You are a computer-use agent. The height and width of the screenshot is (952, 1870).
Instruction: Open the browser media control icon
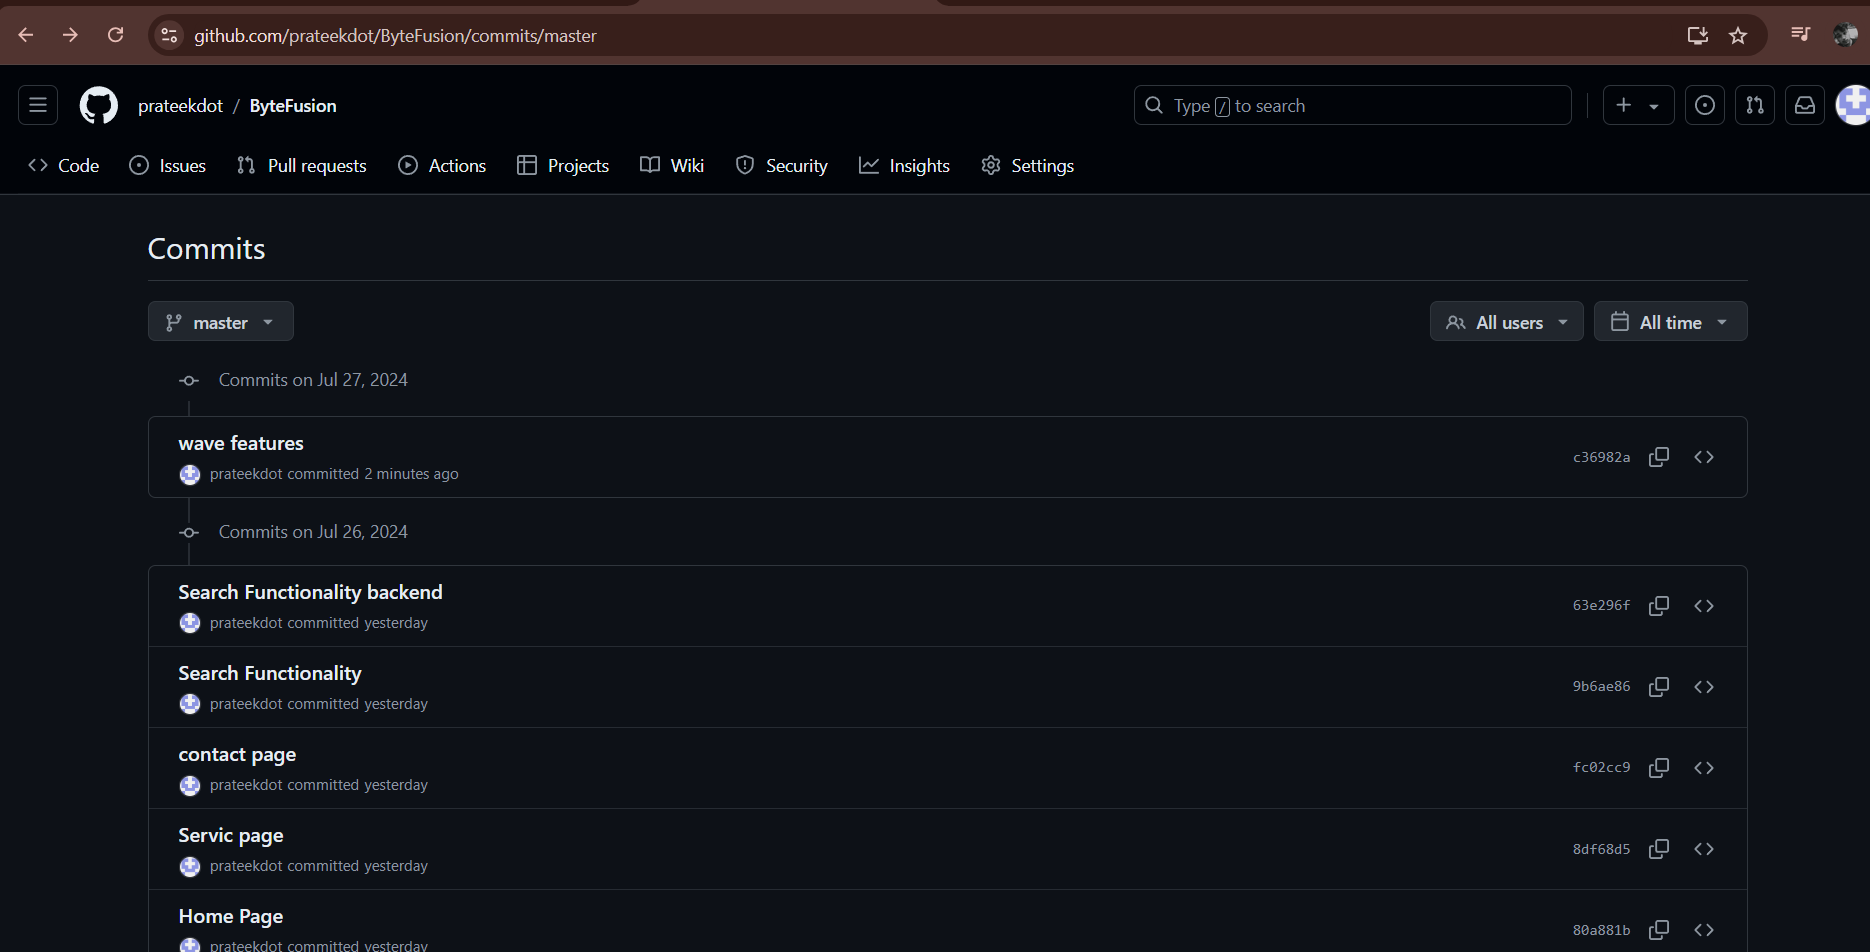point(1800,35)
